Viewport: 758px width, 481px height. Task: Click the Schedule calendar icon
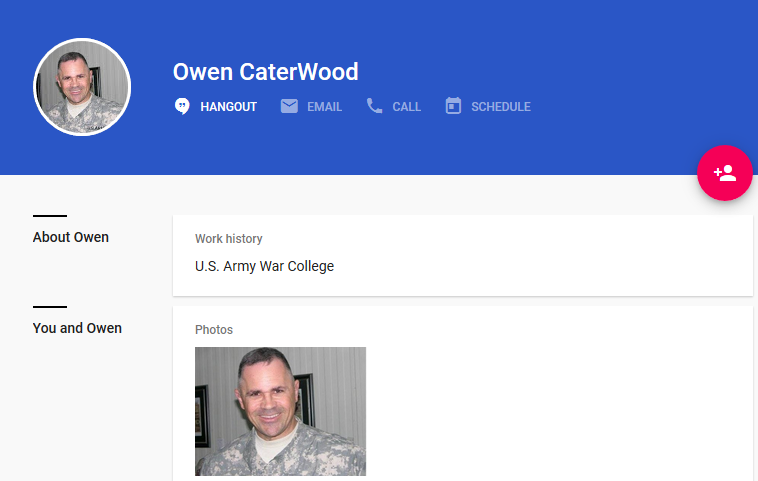coord(453,106)
